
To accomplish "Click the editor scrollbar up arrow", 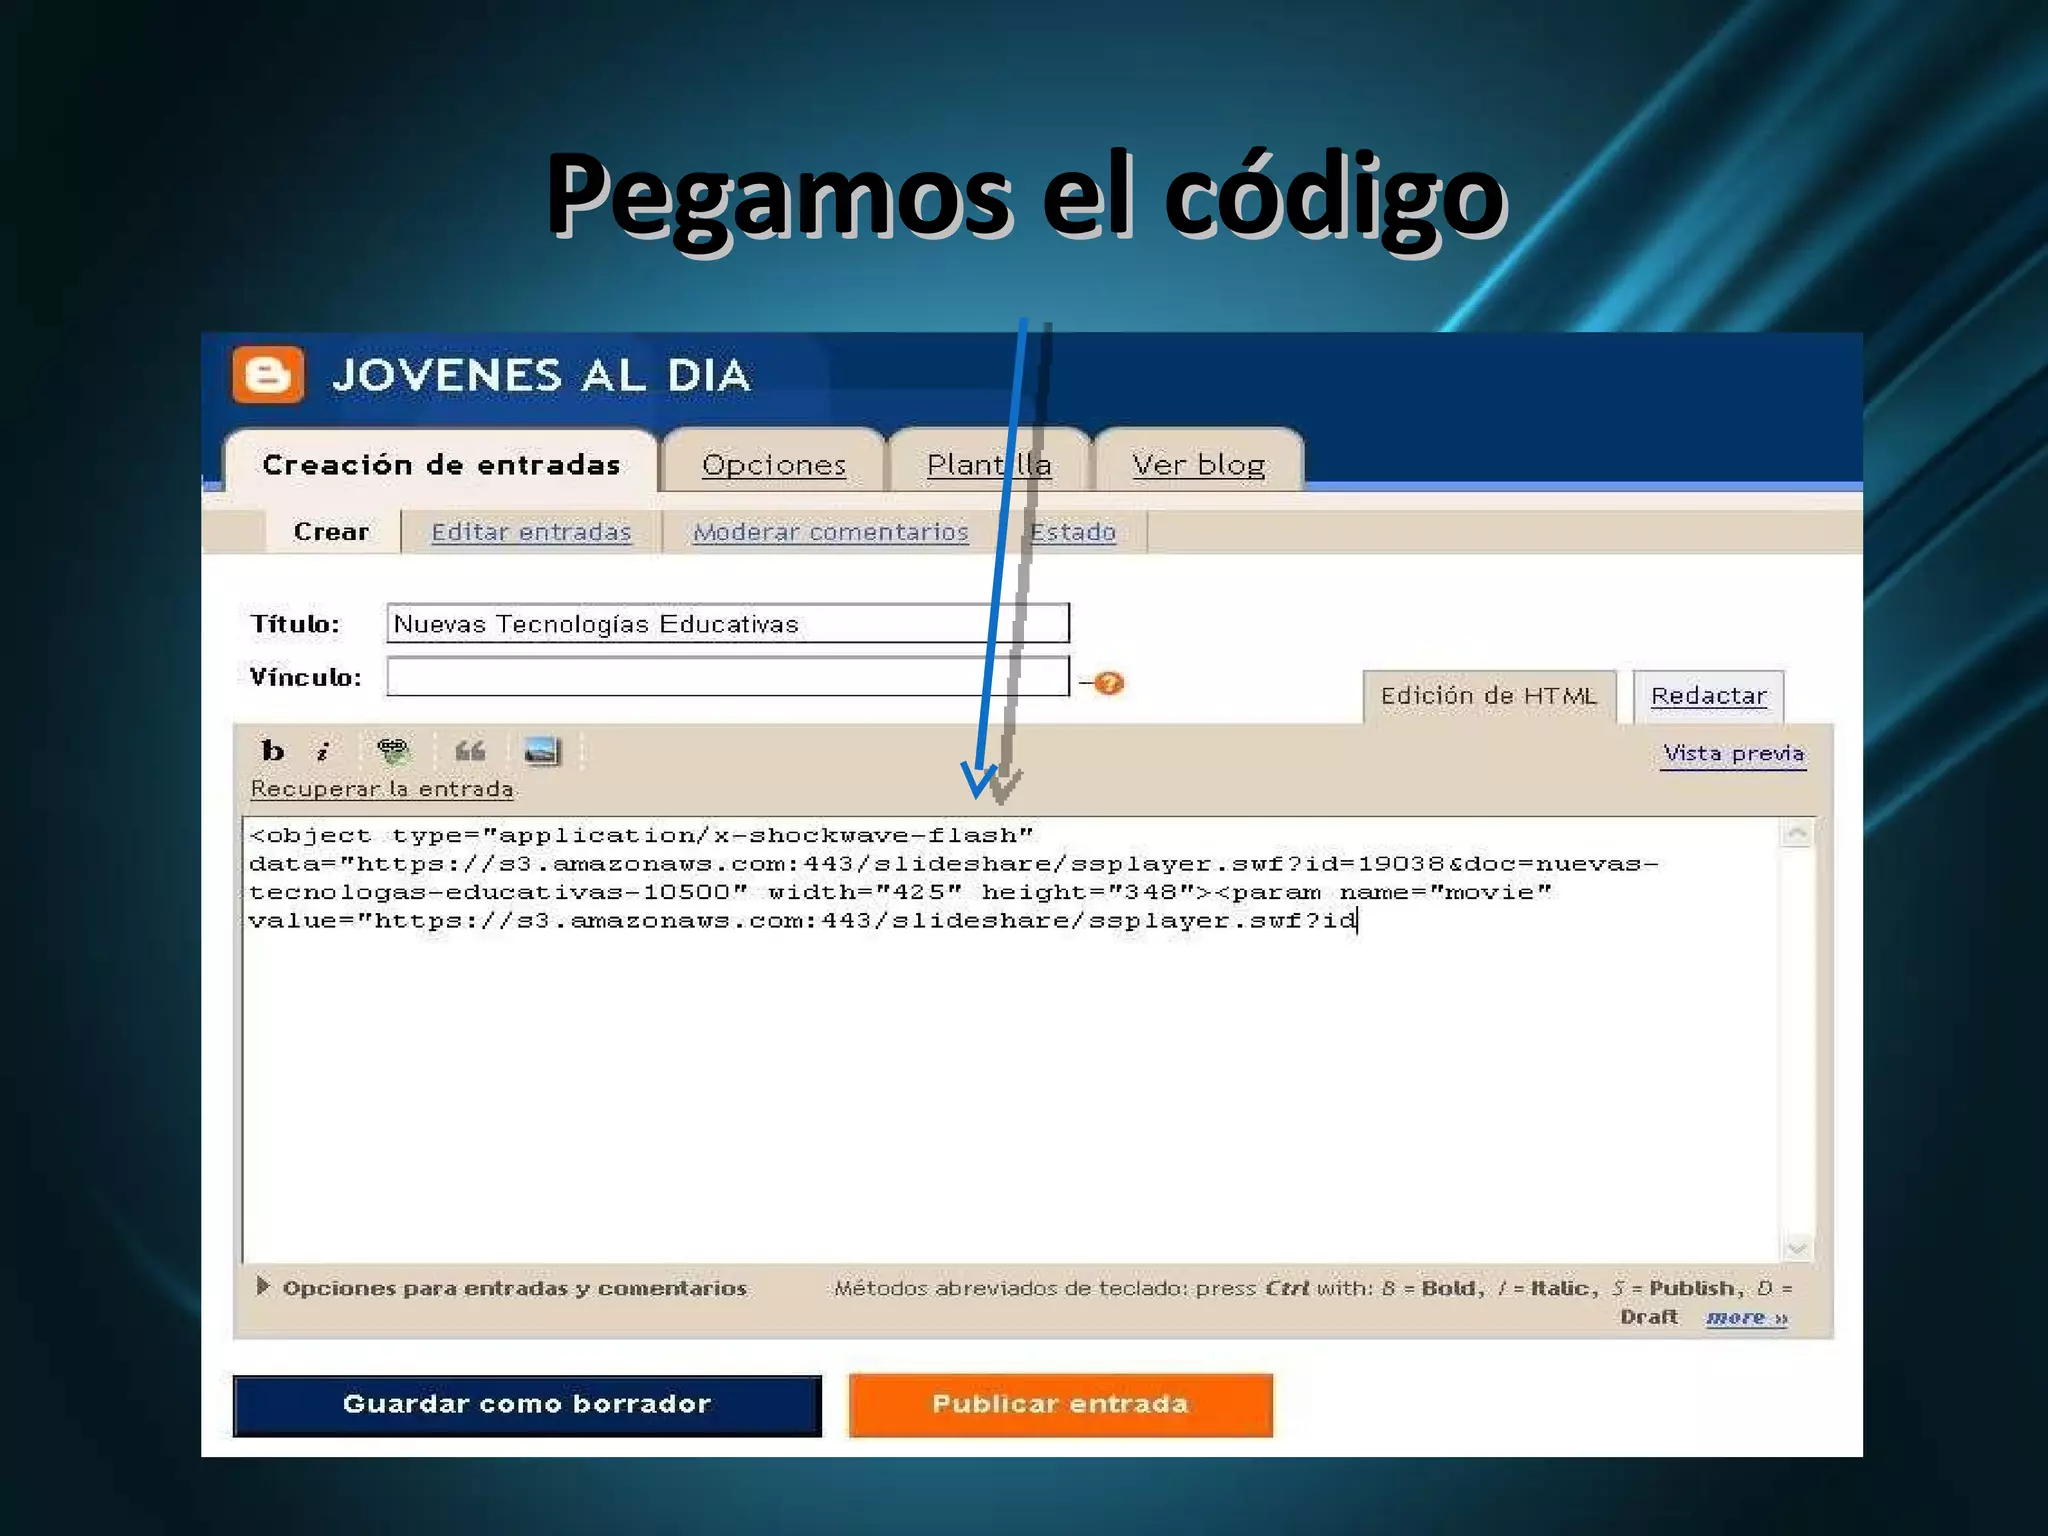I will pyautogui.click(x=1797, y=833).
